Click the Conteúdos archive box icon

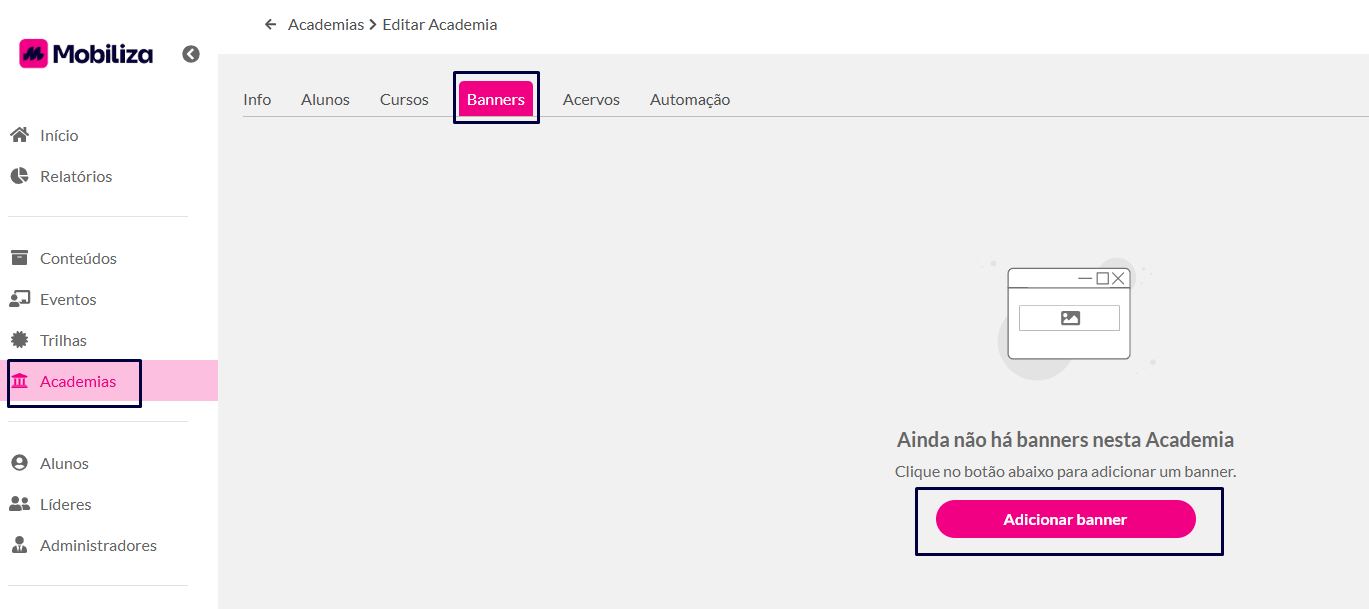tap(19, 258)
